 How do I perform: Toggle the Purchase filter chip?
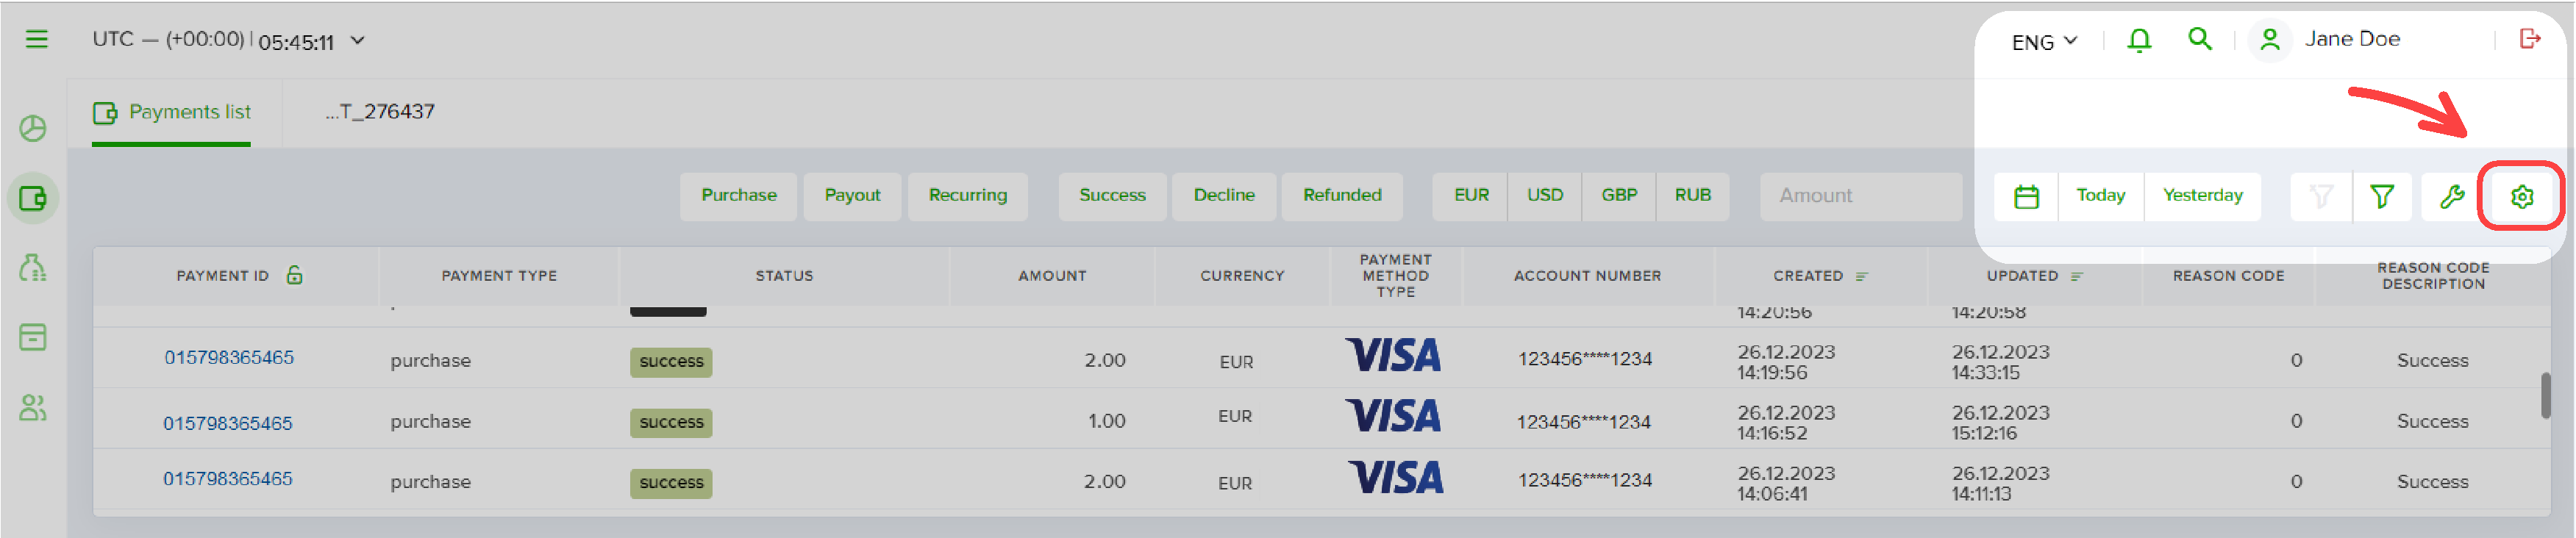738,196
